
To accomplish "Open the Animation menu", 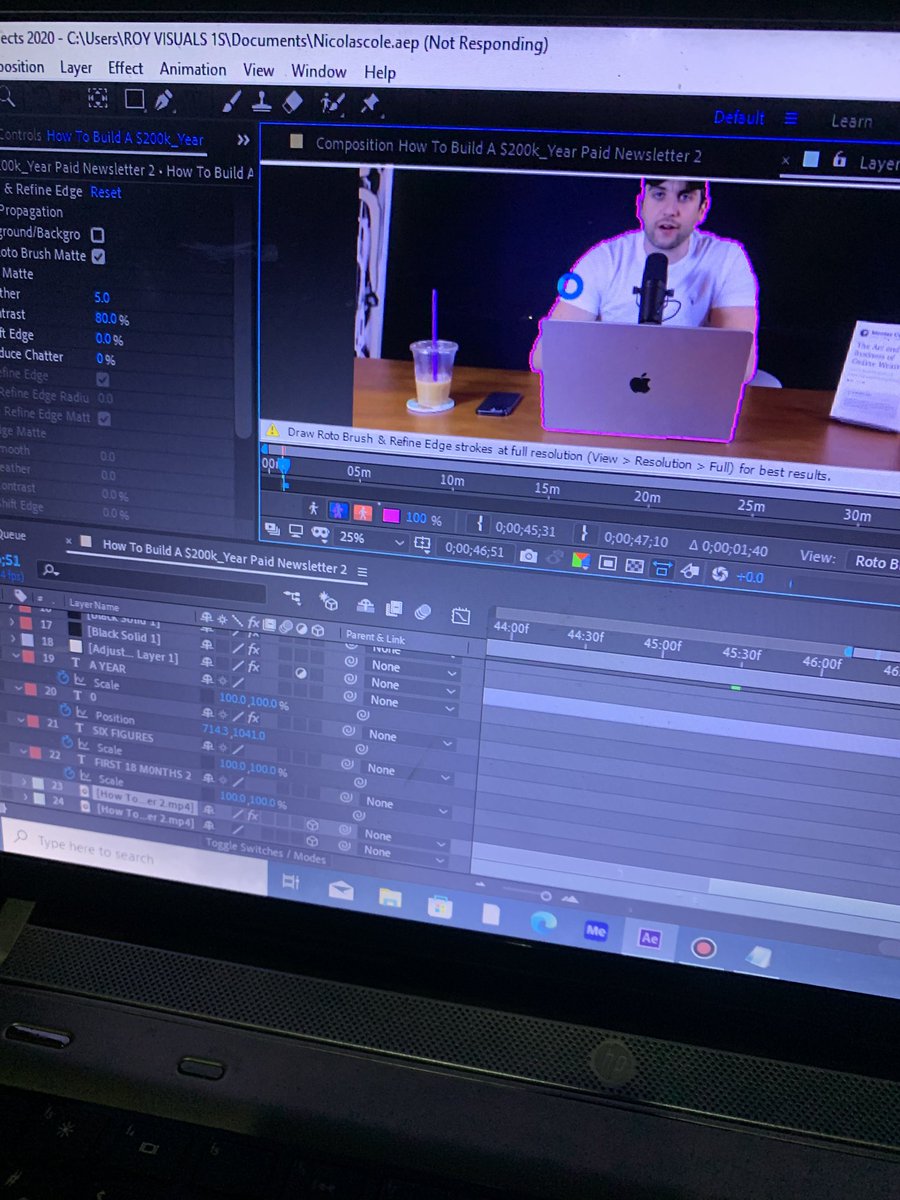I will click(193, 69).
